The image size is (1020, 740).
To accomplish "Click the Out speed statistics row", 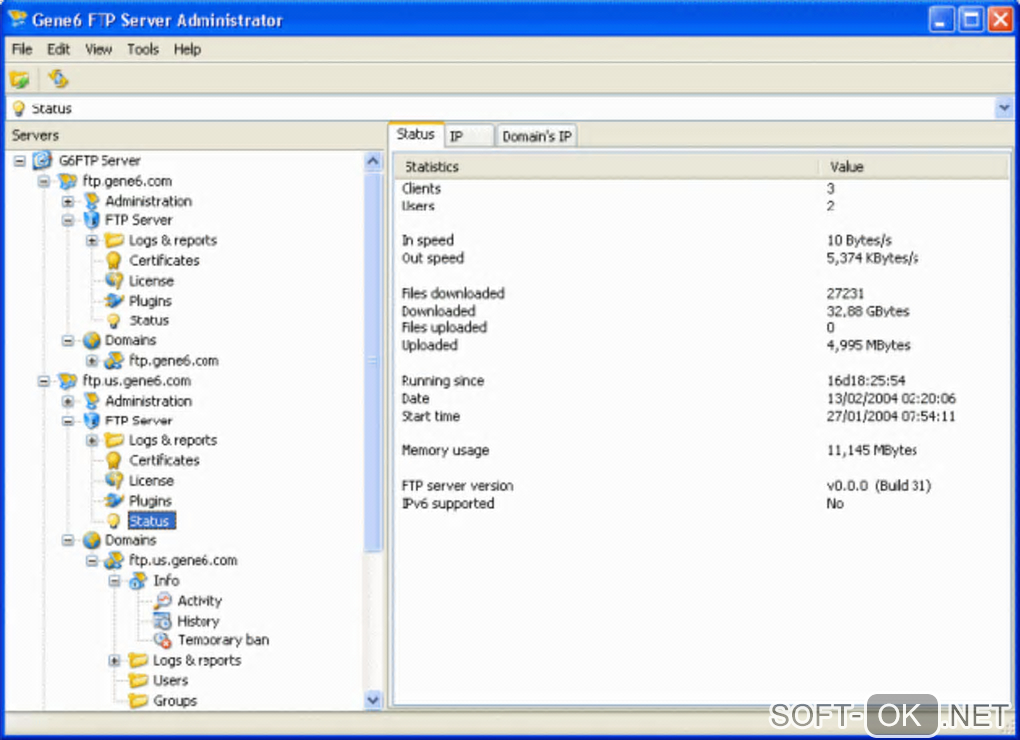I will [x=701, y=258].
